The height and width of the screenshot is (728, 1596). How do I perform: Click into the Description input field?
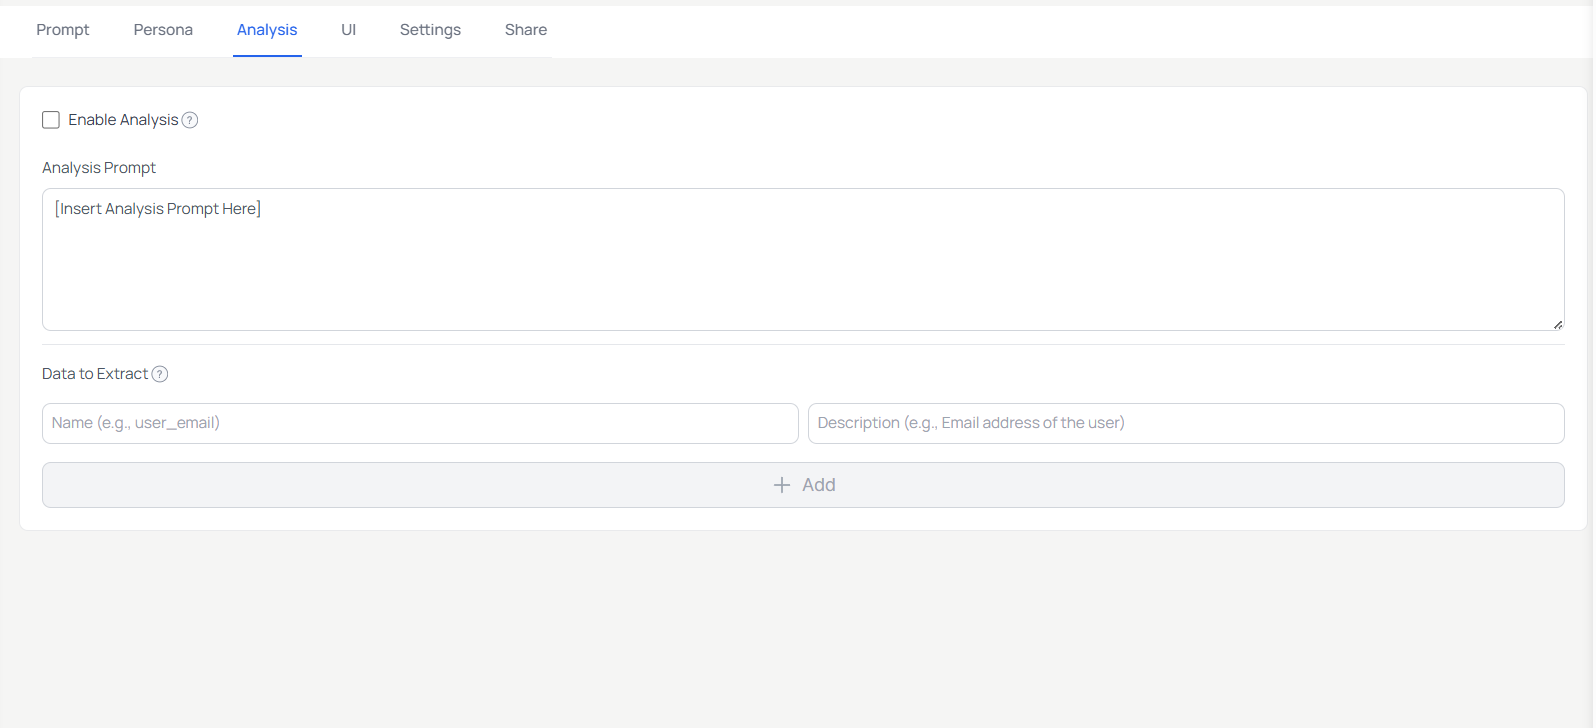tap(1185, 423)
